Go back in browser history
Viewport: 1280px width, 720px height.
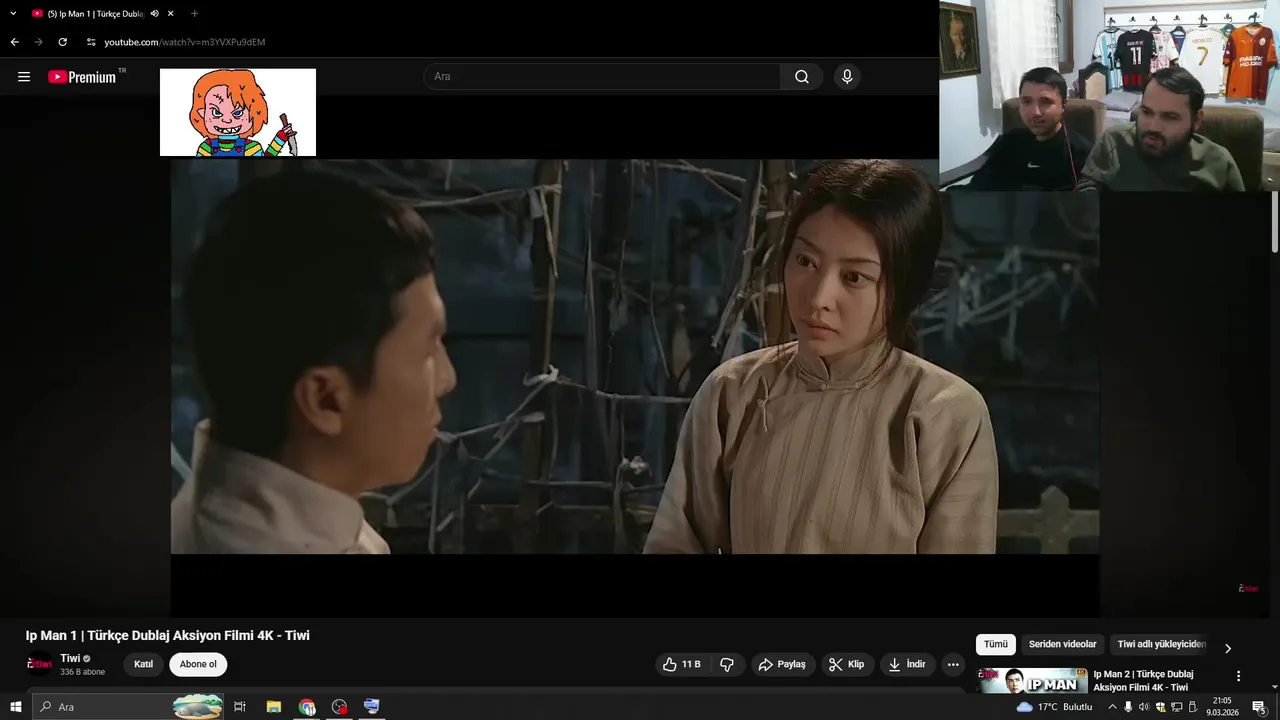click(x=14, y=42)
